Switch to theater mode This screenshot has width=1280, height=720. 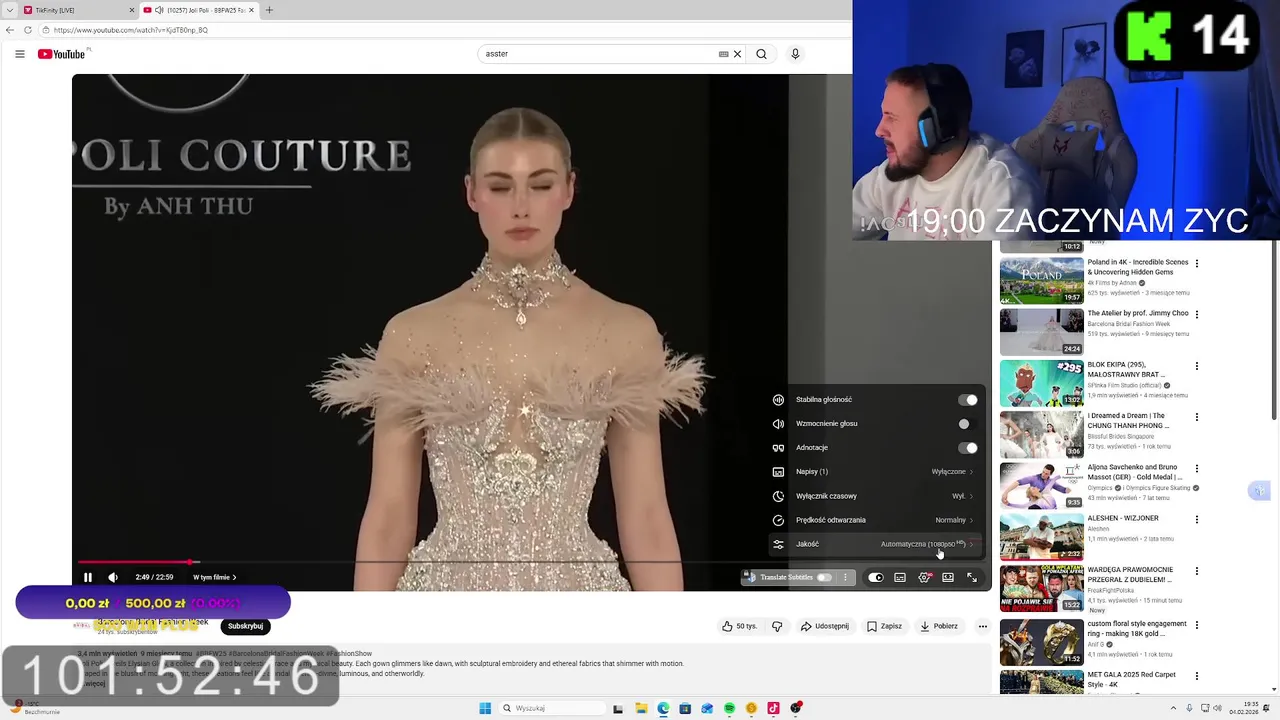(948, 577)
